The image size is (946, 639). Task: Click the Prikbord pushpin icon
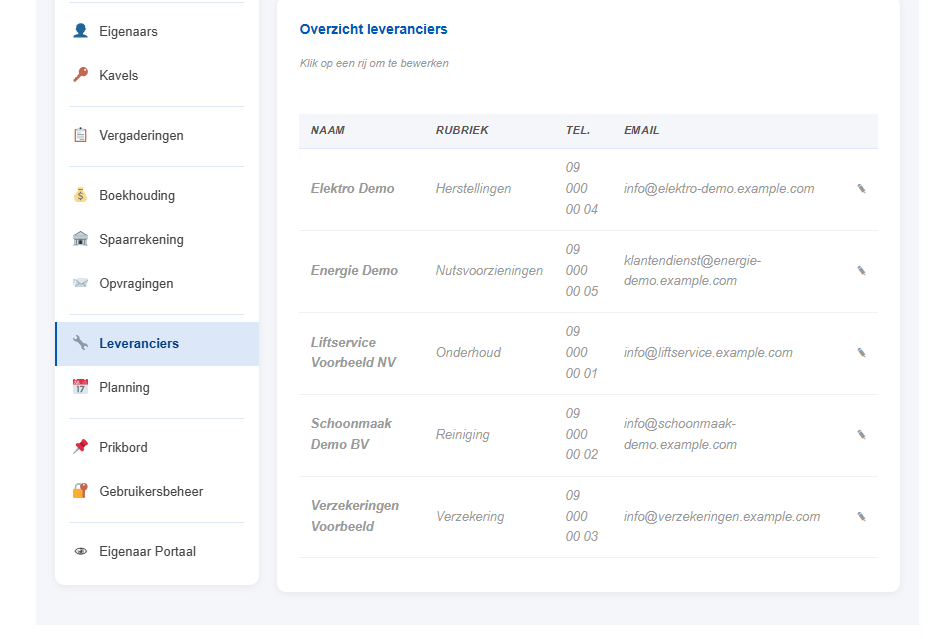tap(80, 447)
